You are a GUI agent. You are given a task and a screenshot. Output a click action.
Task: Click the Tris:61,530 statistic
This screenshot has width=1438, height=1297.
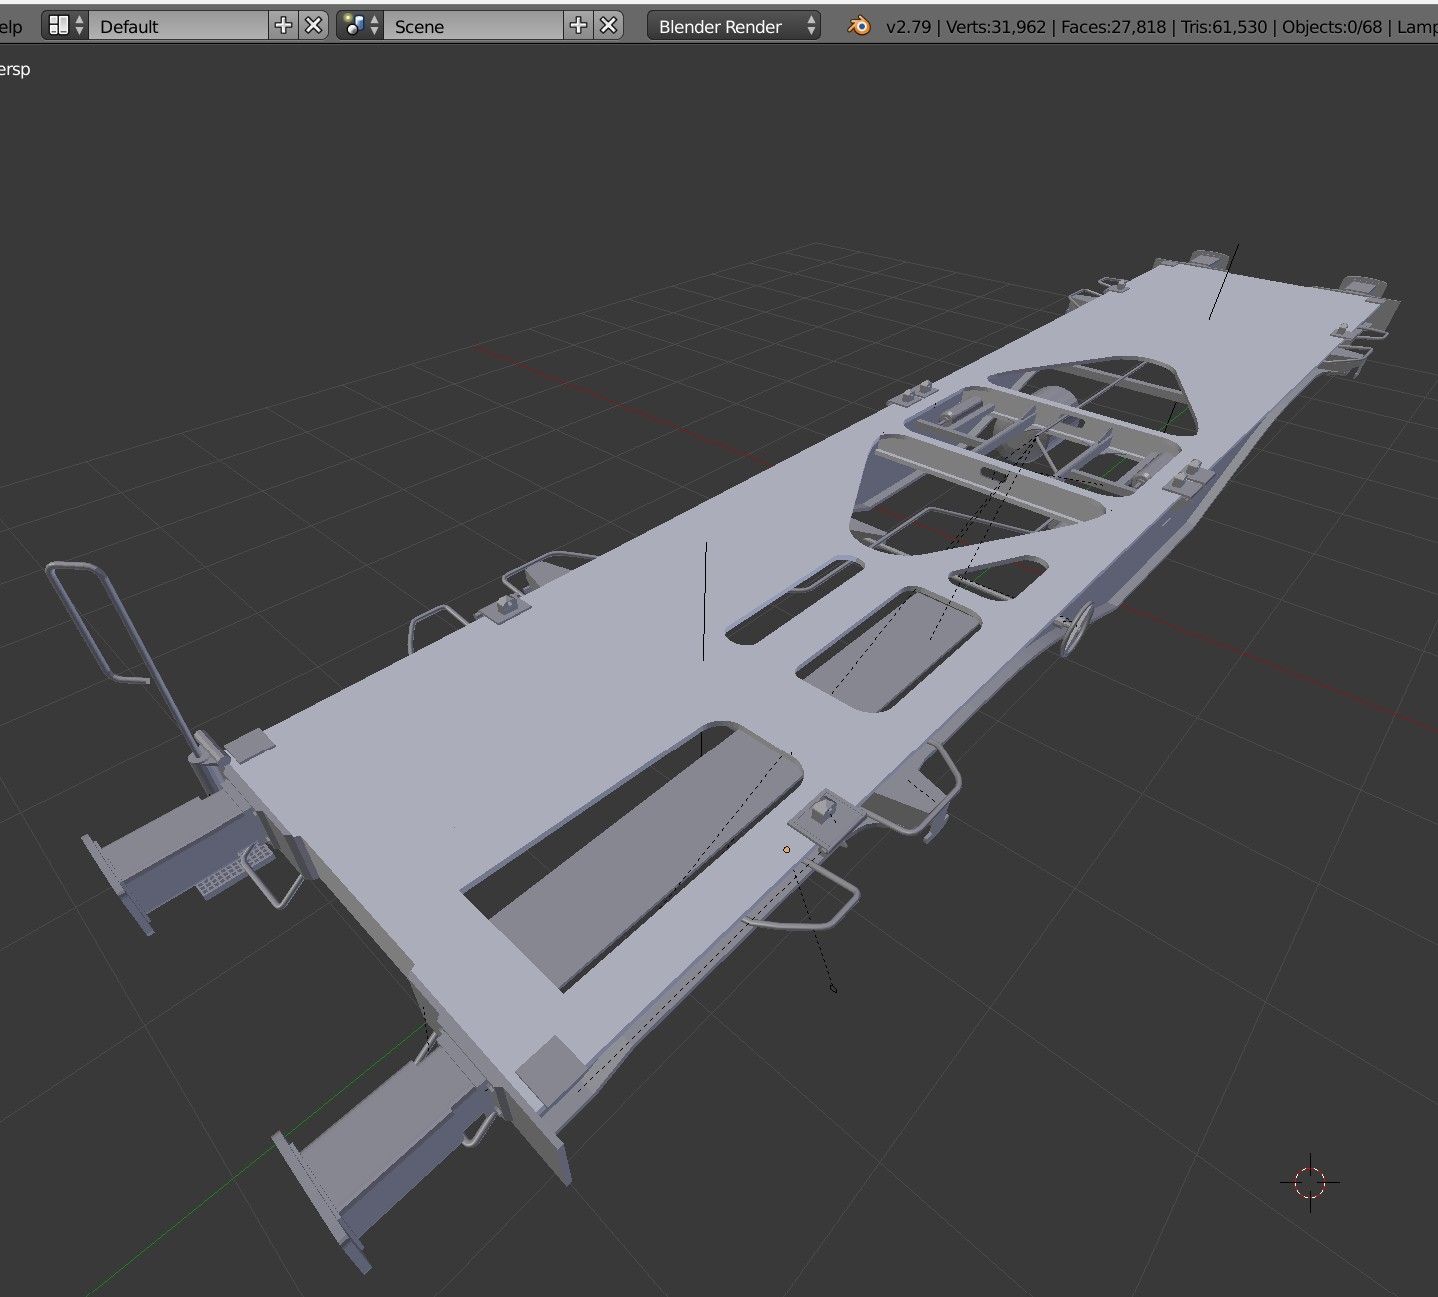pyautogui.click(x=1224, y=27)
